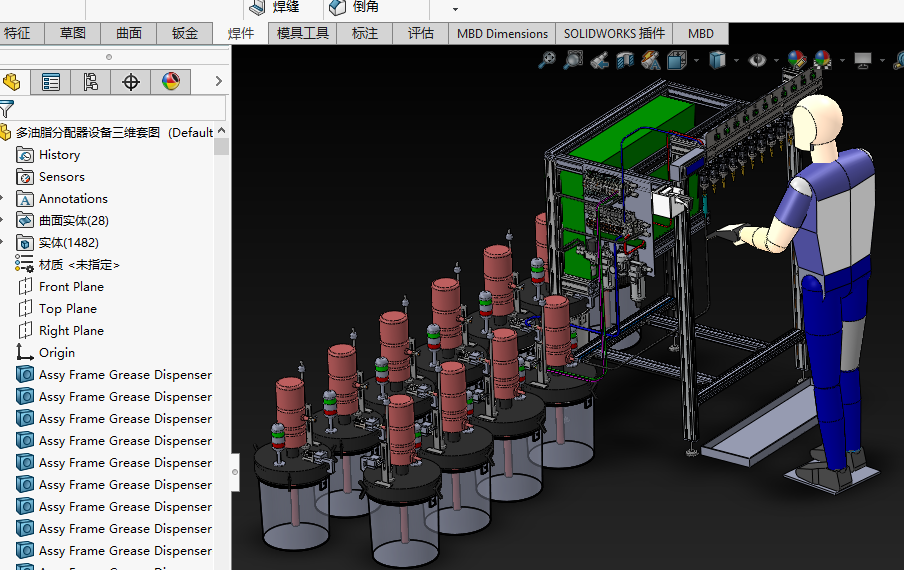
Task: Click the feature tree filter funnel
Action: 8,109
